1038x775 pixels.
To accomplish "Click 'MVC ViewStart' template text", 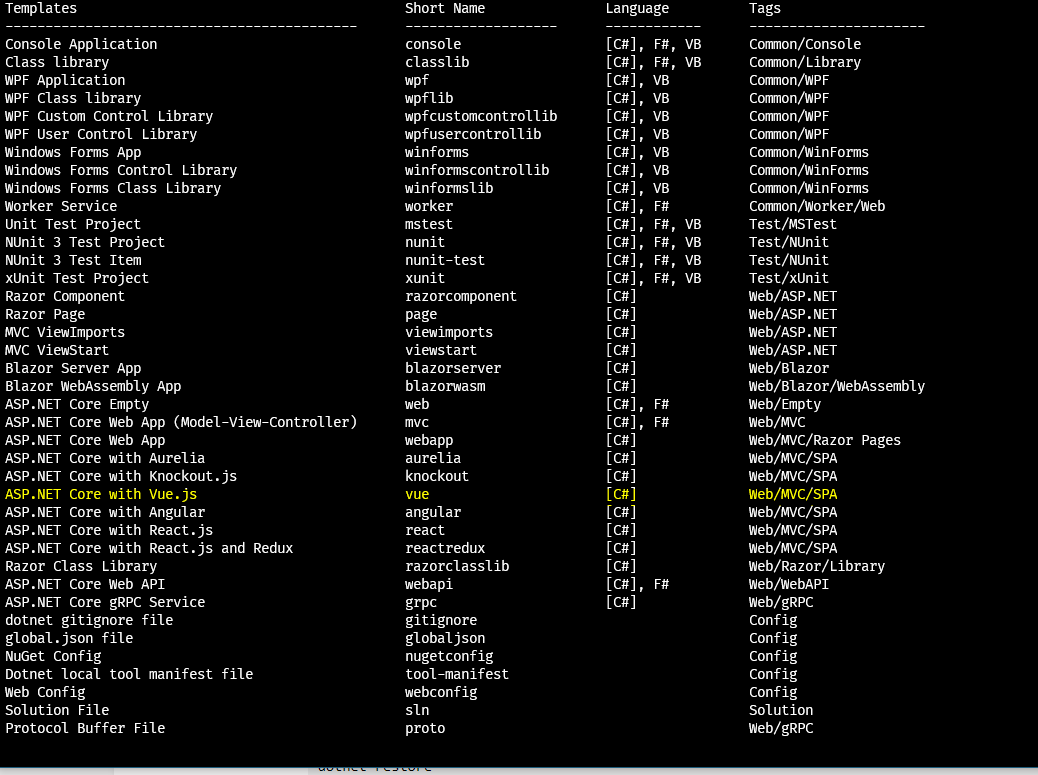I will (57, 350).
